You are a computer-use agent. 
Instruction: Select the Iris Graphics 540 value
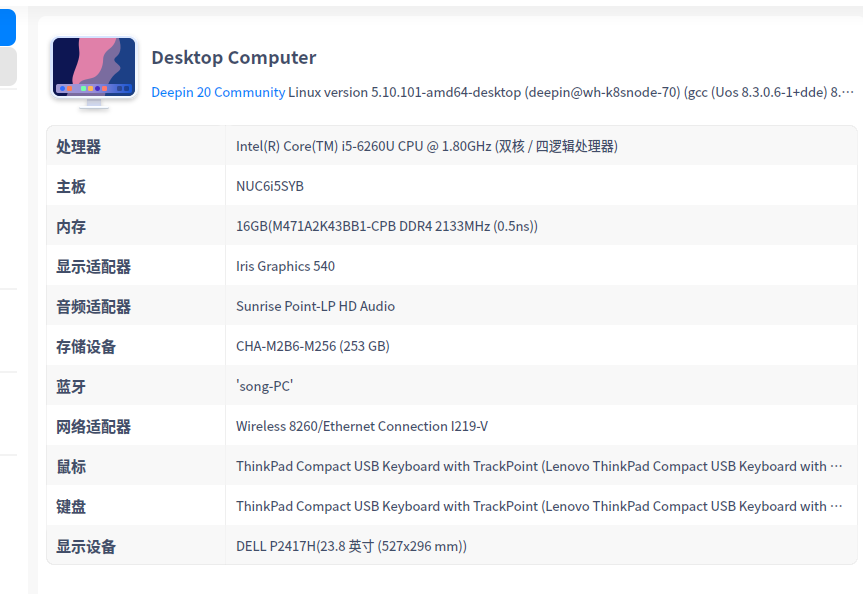pyautogui.click(x=285, y=266)
